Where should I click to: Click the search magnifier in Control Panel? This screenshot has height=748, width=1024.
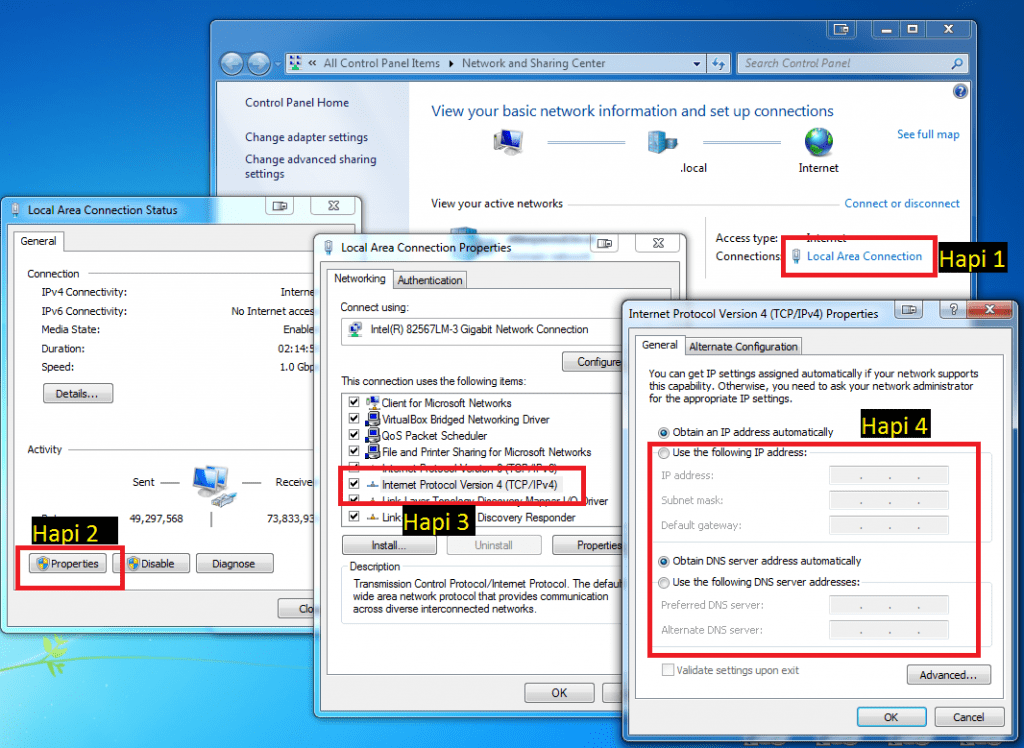coord(957,63)
